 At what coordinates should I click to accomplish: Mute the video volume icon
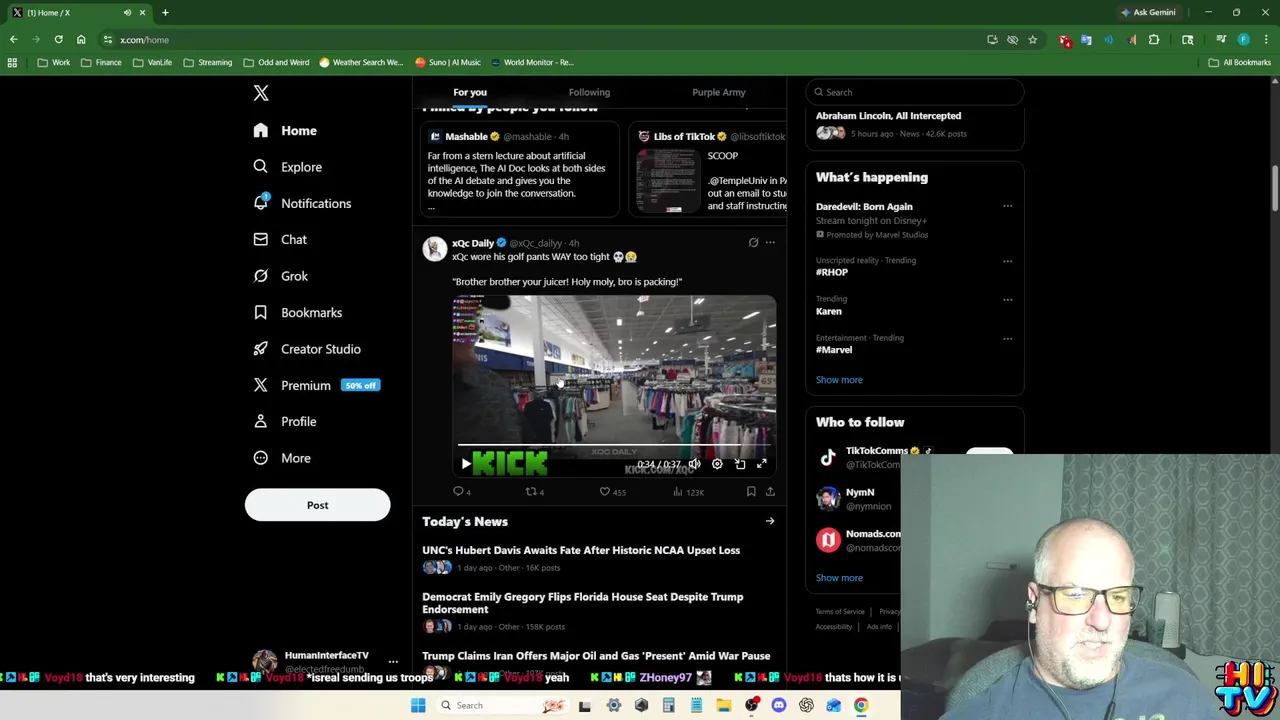(x=694, y=464)
